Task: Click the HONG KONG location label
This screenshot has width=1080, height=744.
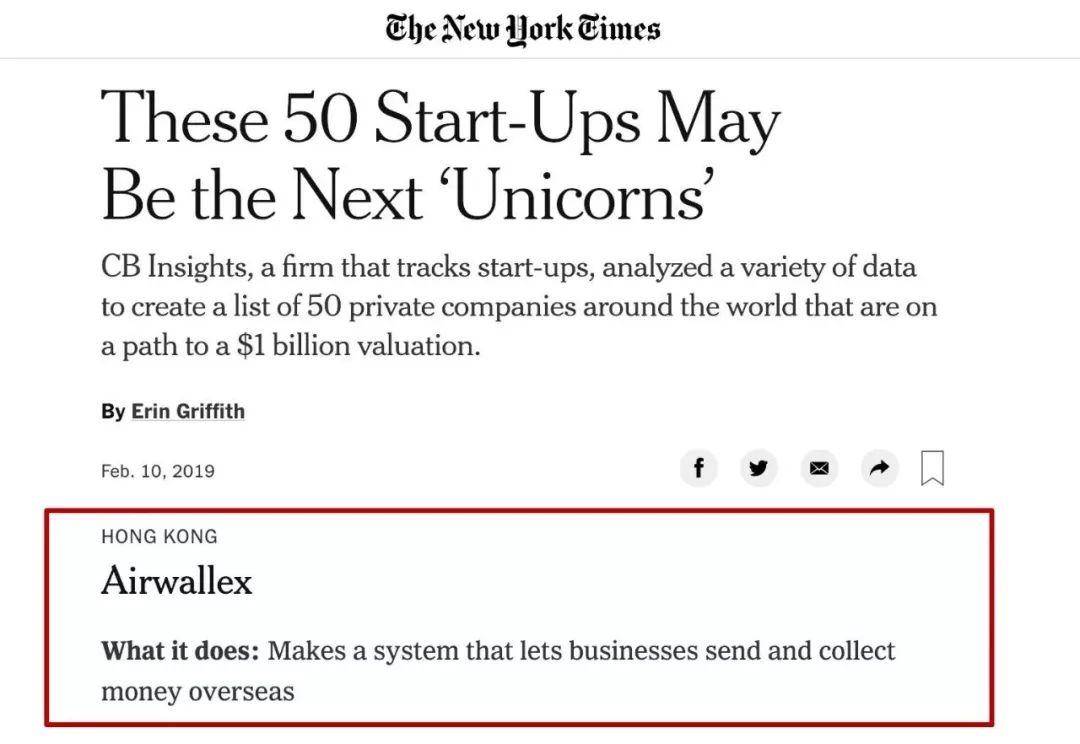Action: (159, 537)
